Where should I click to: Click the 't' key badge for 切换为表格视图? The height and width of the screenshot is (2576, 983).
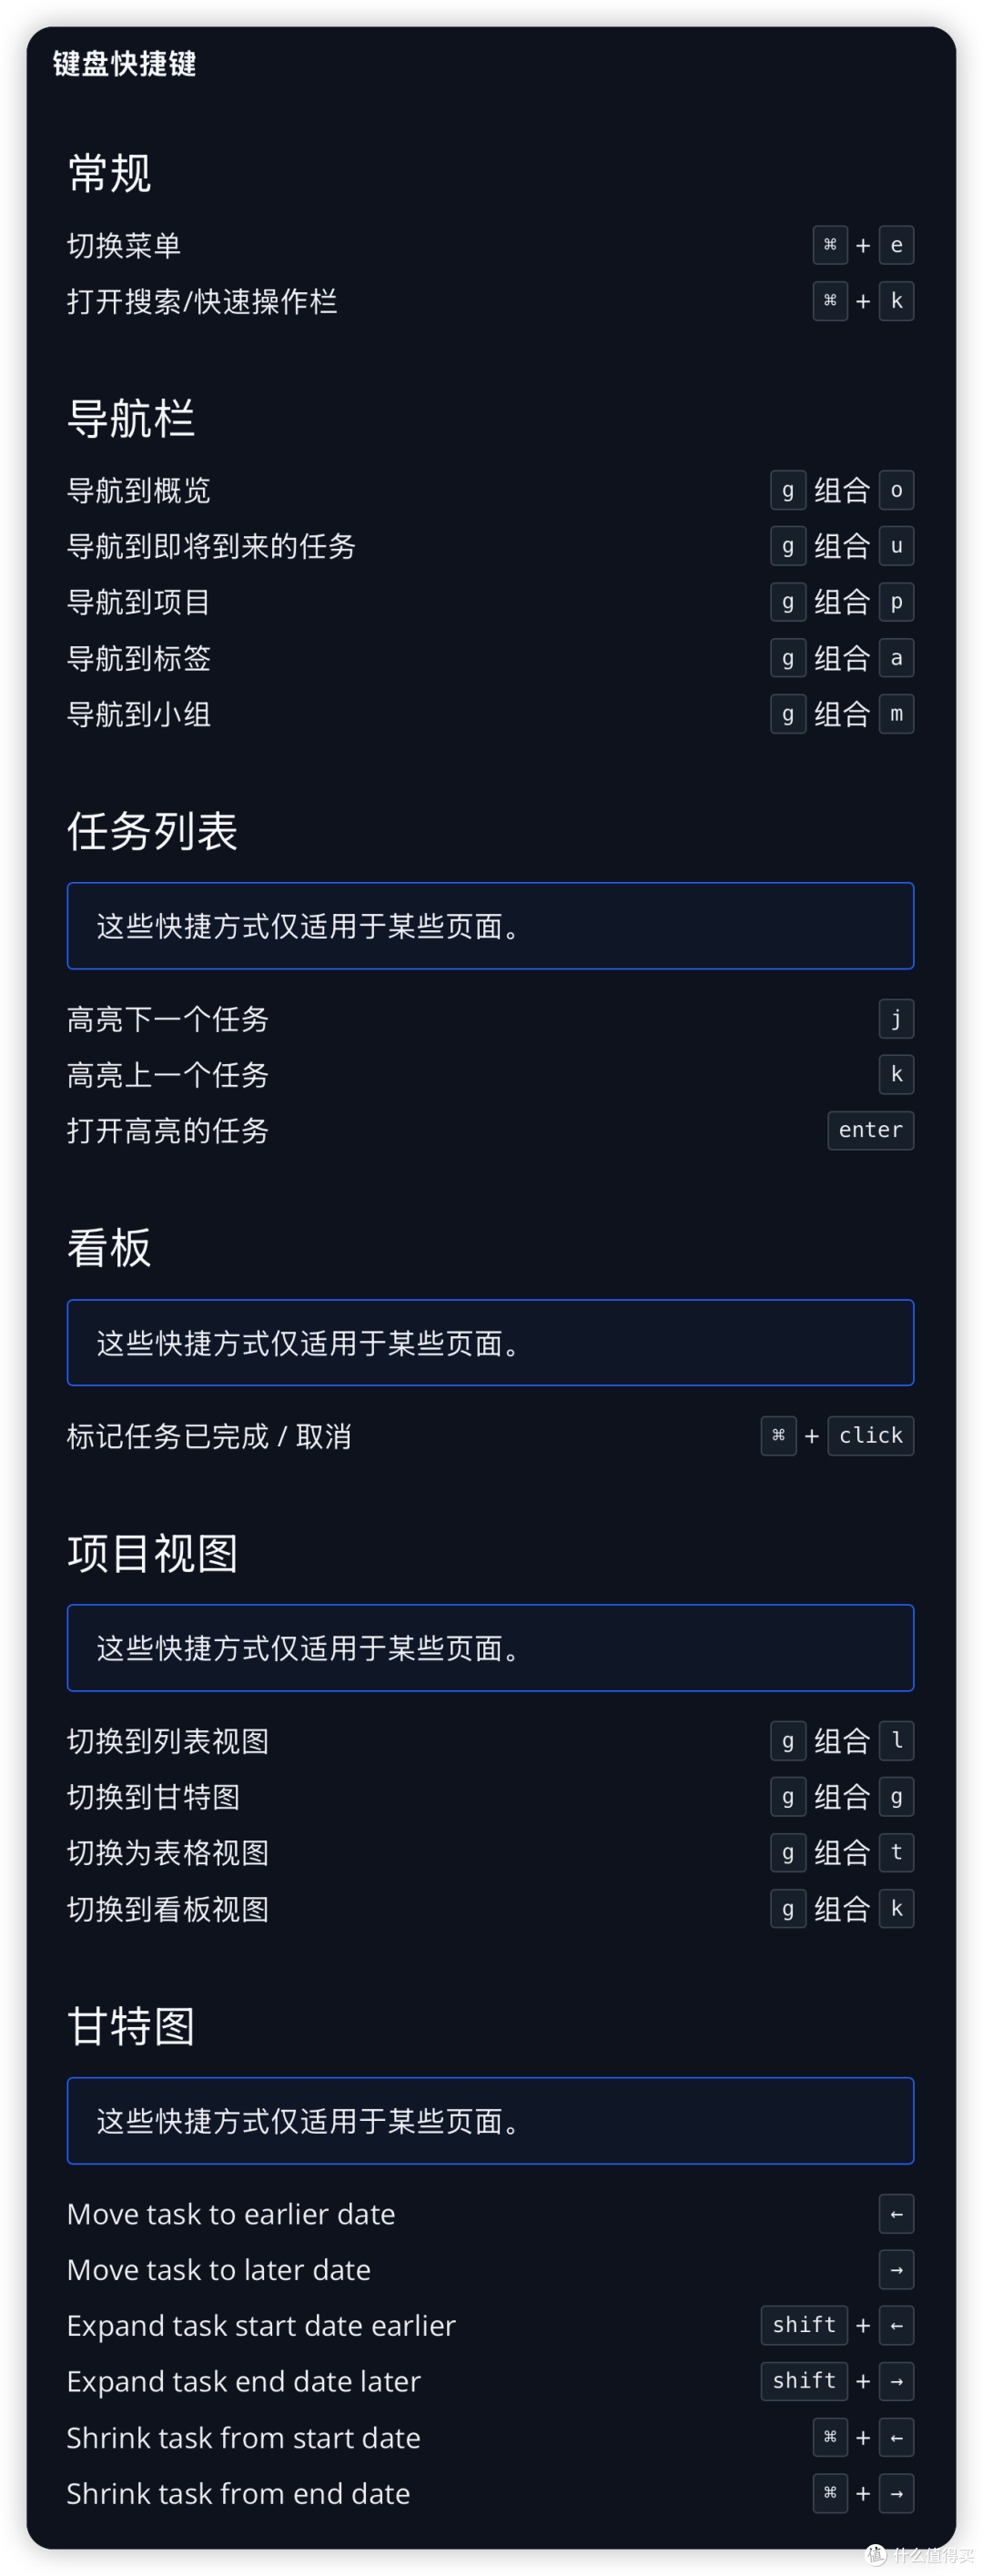click(x=896, y=1853)
